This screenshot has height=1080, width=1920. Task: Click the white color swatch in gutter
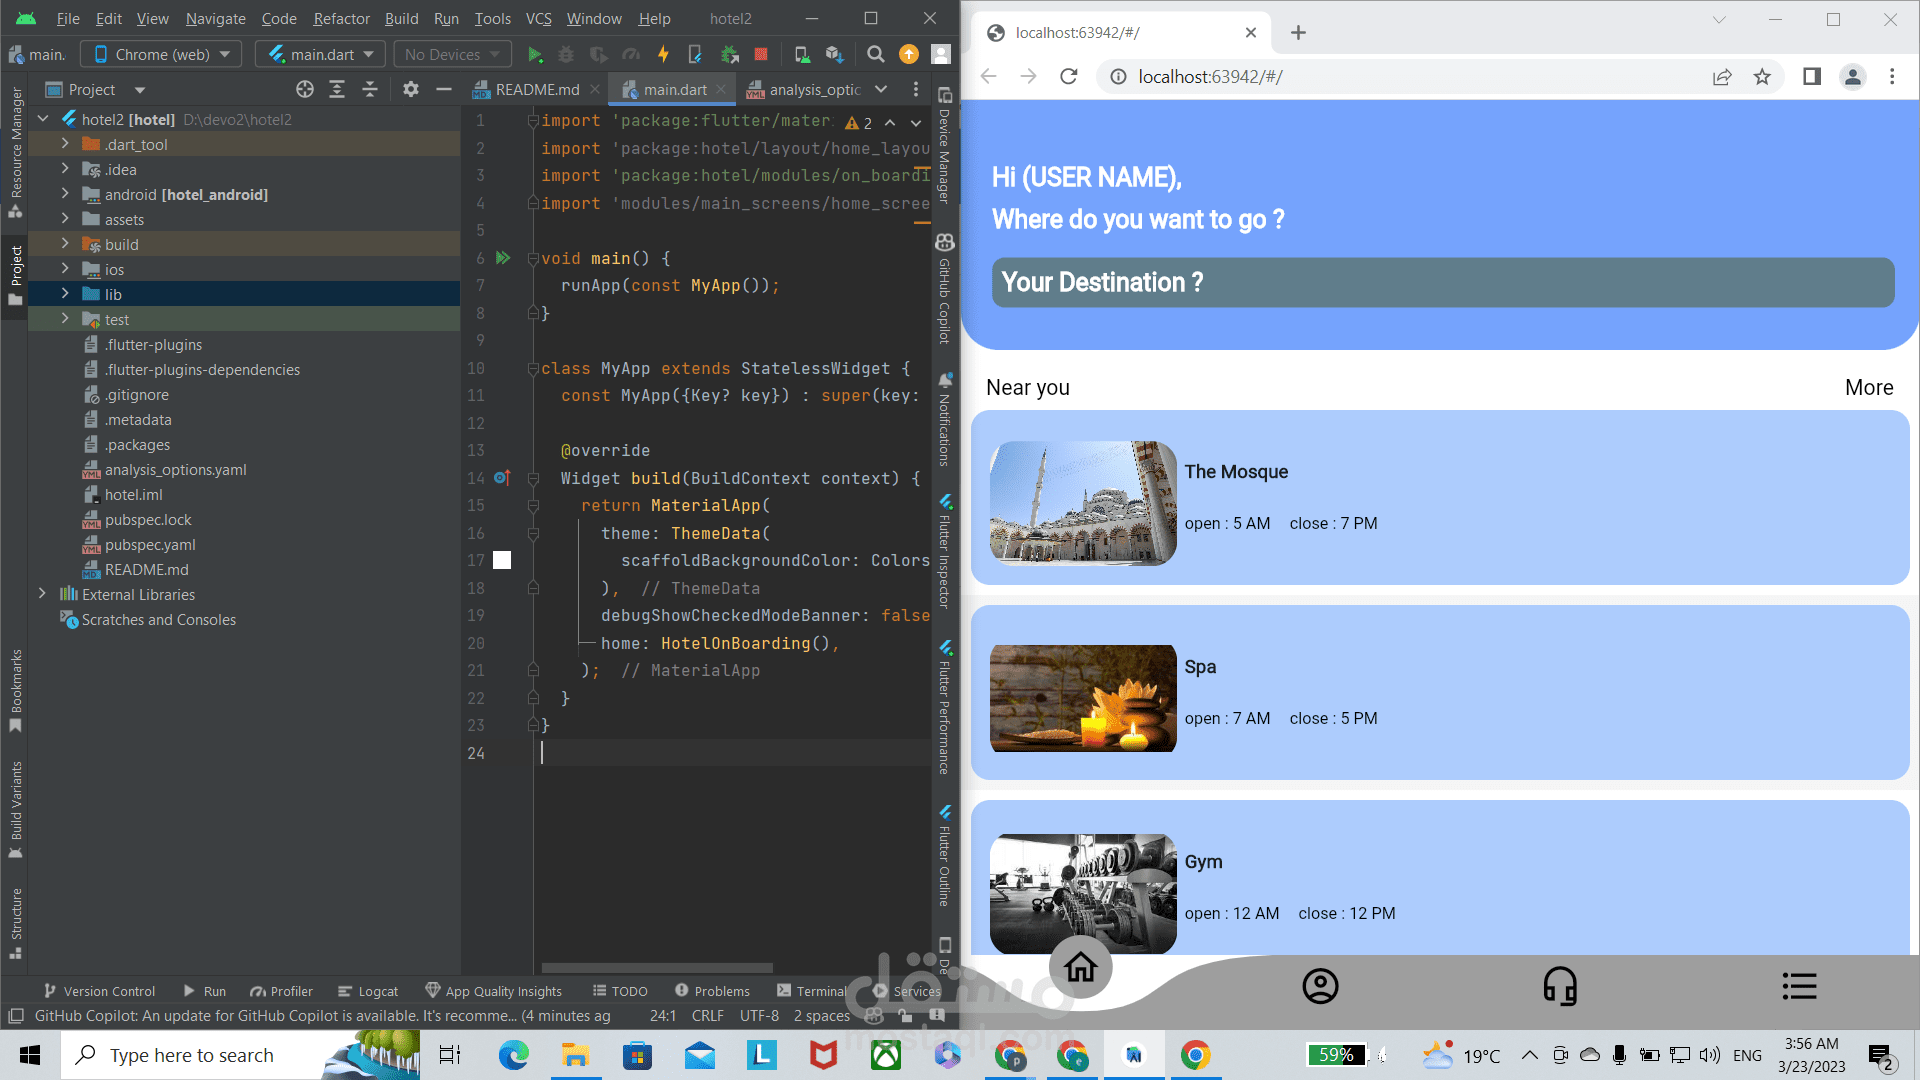[502, 560]
